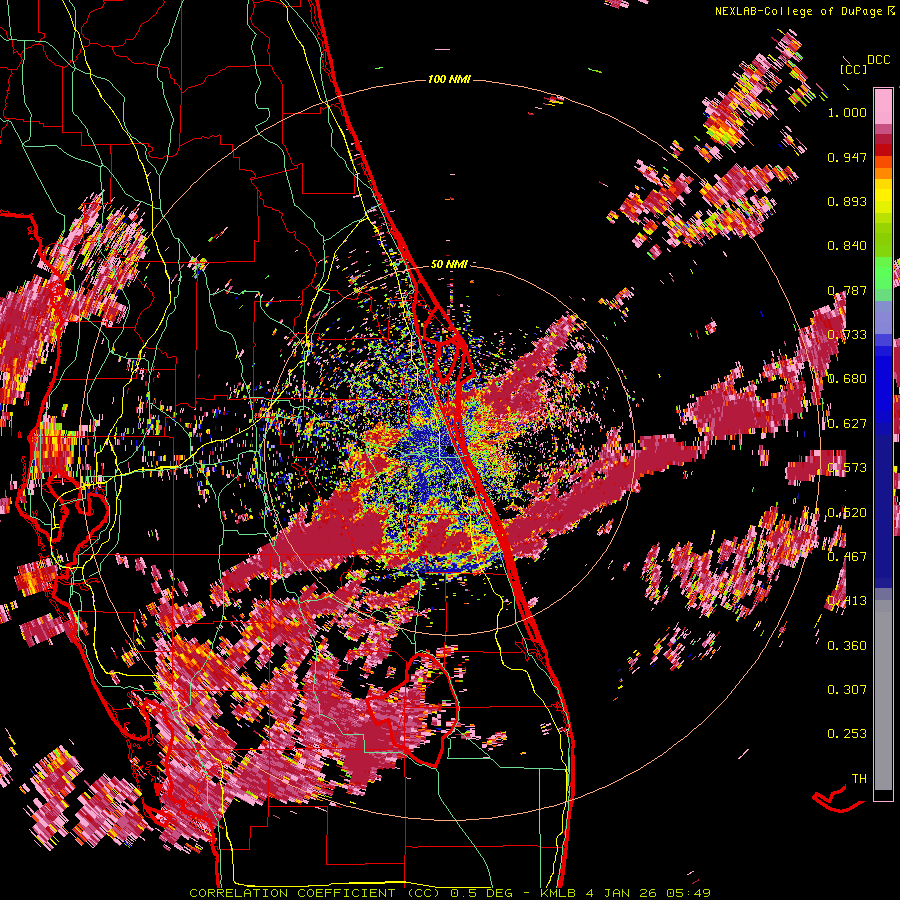900x900 pixels.
Task: Click the KMLB radar site identifier
Action: click(x=557, y=893)
